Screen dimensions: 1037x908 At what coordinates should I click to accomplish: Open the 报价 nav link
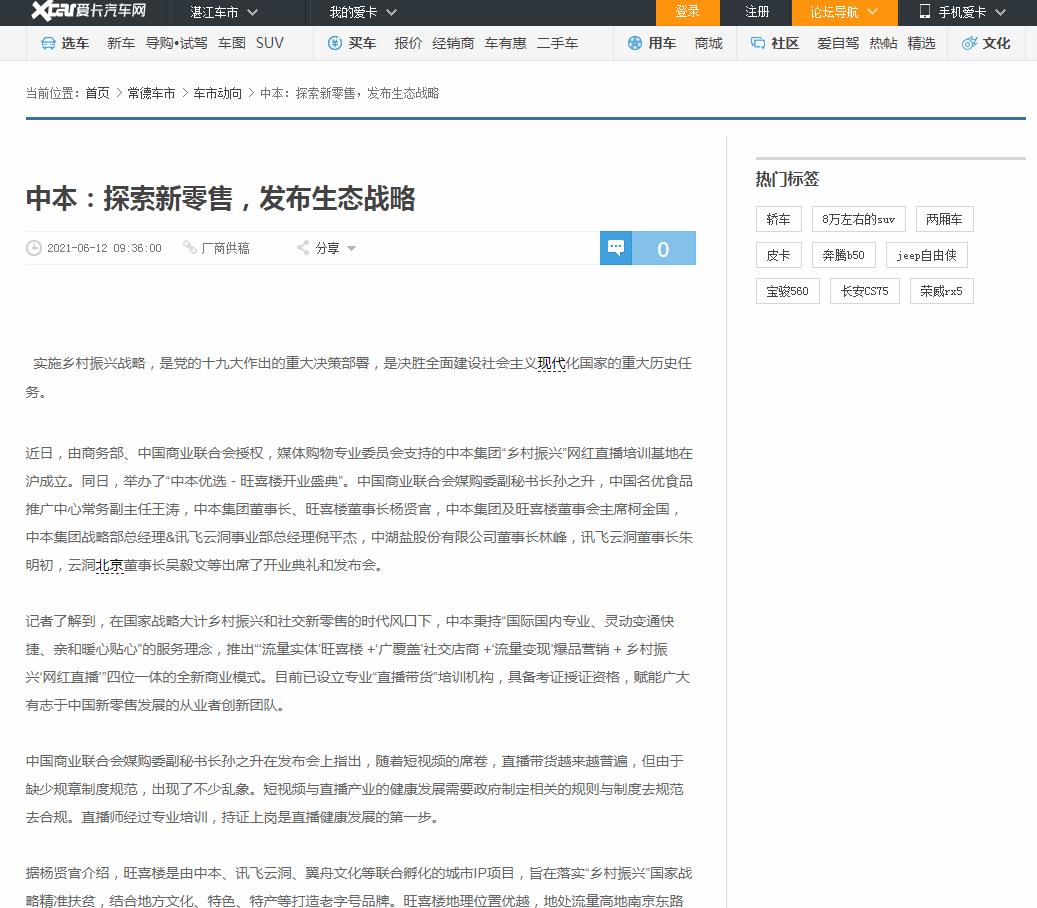pos(407,44)
